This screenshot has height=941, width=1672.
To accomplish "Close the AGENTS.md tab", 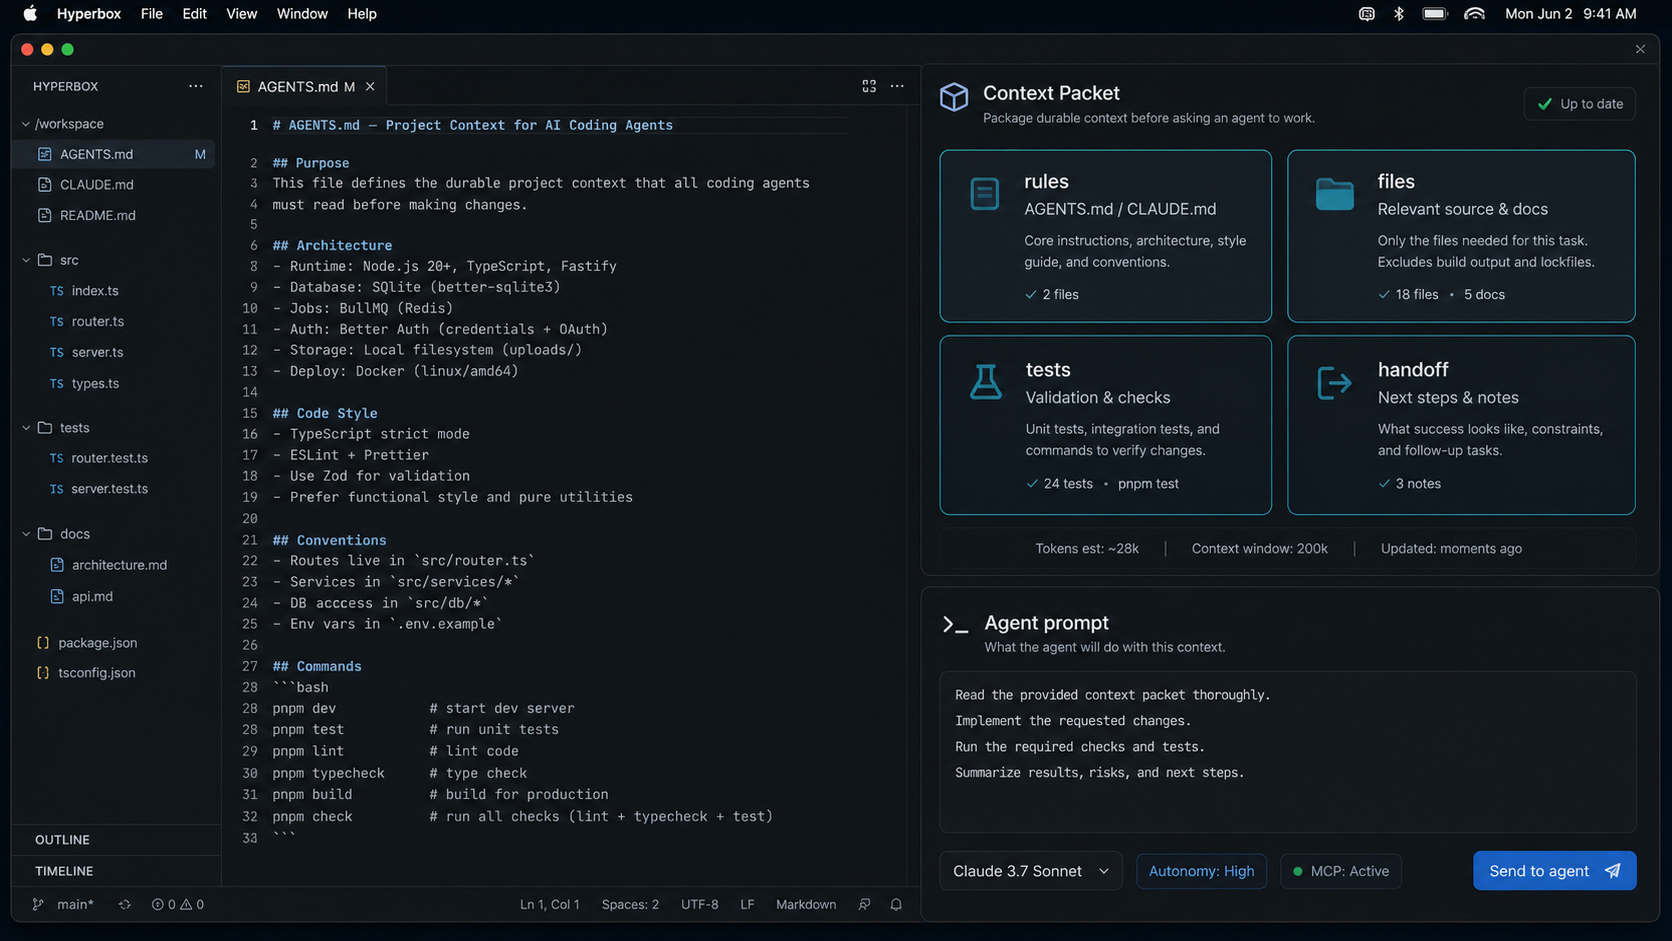I will (x=370, y=87).
